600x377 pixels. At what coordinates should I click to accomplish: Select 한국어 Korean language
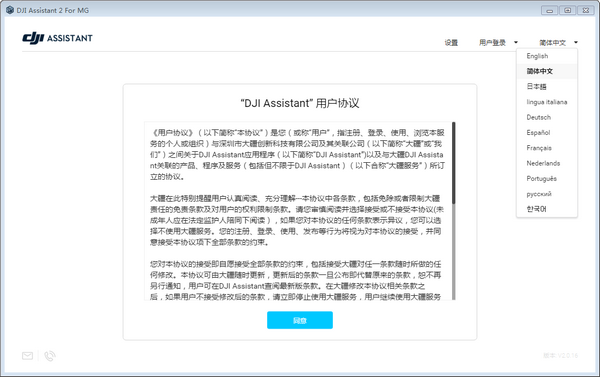pyautogui.click(x=547, y=209)
